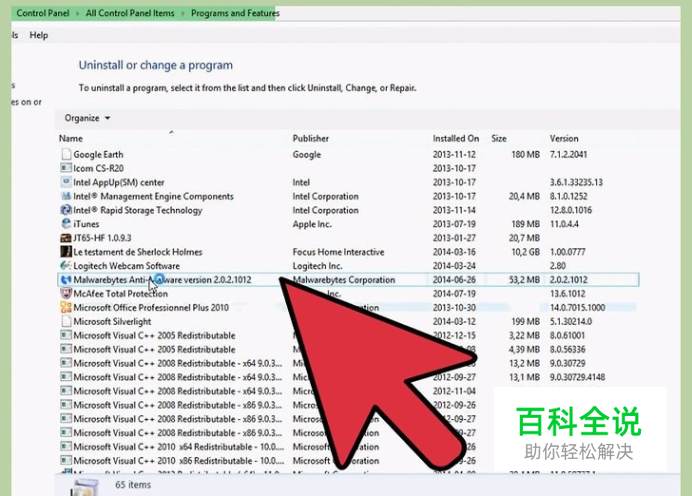The width and height of the screenshot is (692, 496).
Task: Sort by the Name column header
Action: [x=71, y=139]
